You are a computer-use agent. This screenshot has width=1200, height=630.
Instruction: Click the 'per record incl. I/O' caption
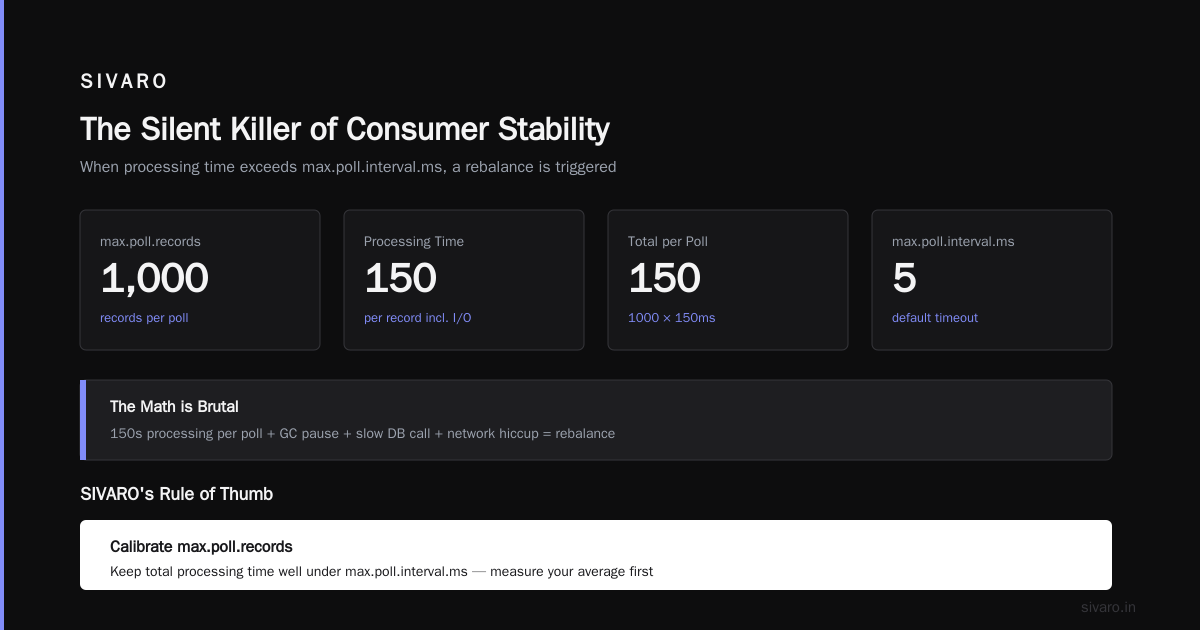[x=417, y=318]
